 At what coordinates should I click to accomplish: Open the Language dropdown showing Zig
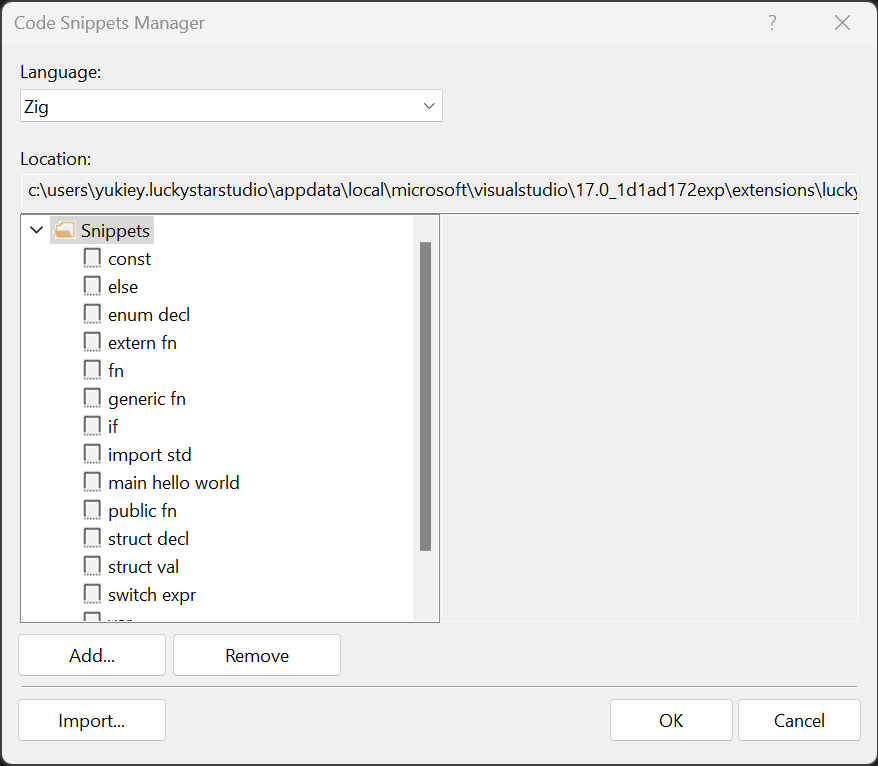pos(231,105)
